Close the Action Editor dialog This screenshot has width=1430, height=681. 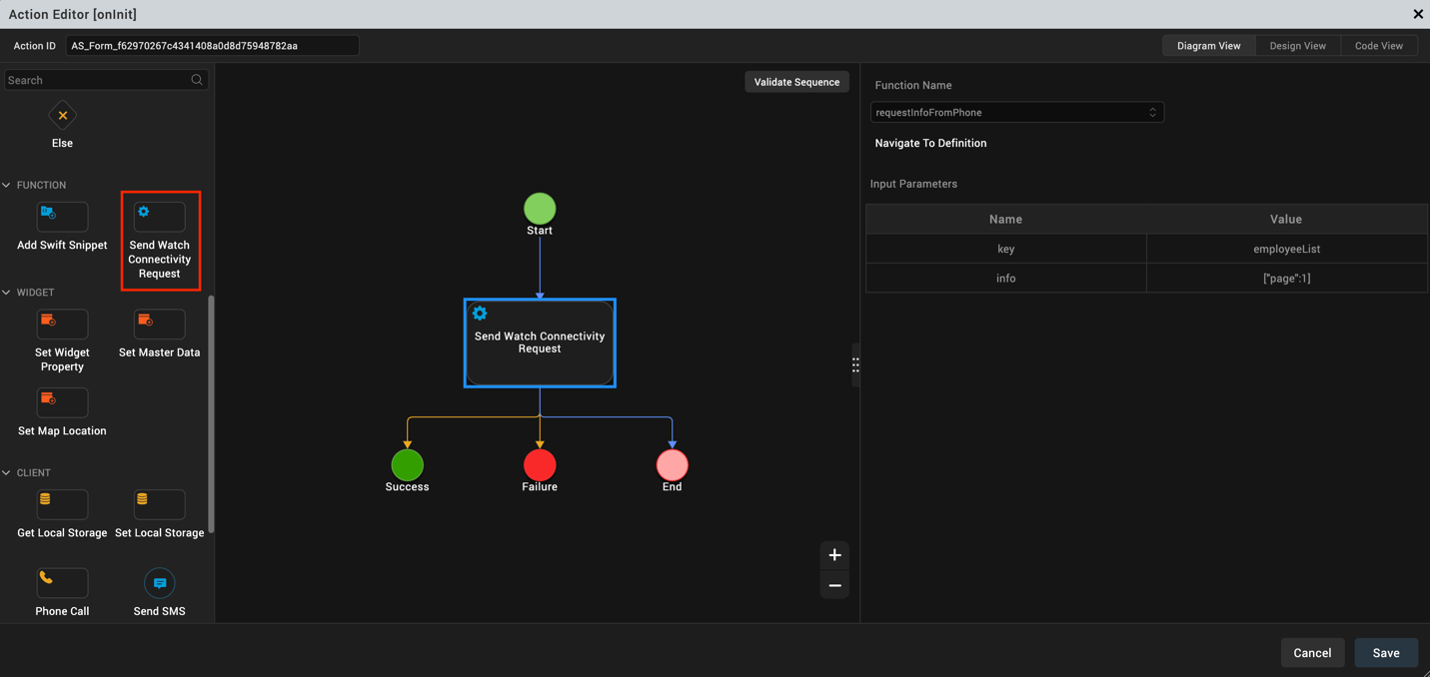point(1418,14)
